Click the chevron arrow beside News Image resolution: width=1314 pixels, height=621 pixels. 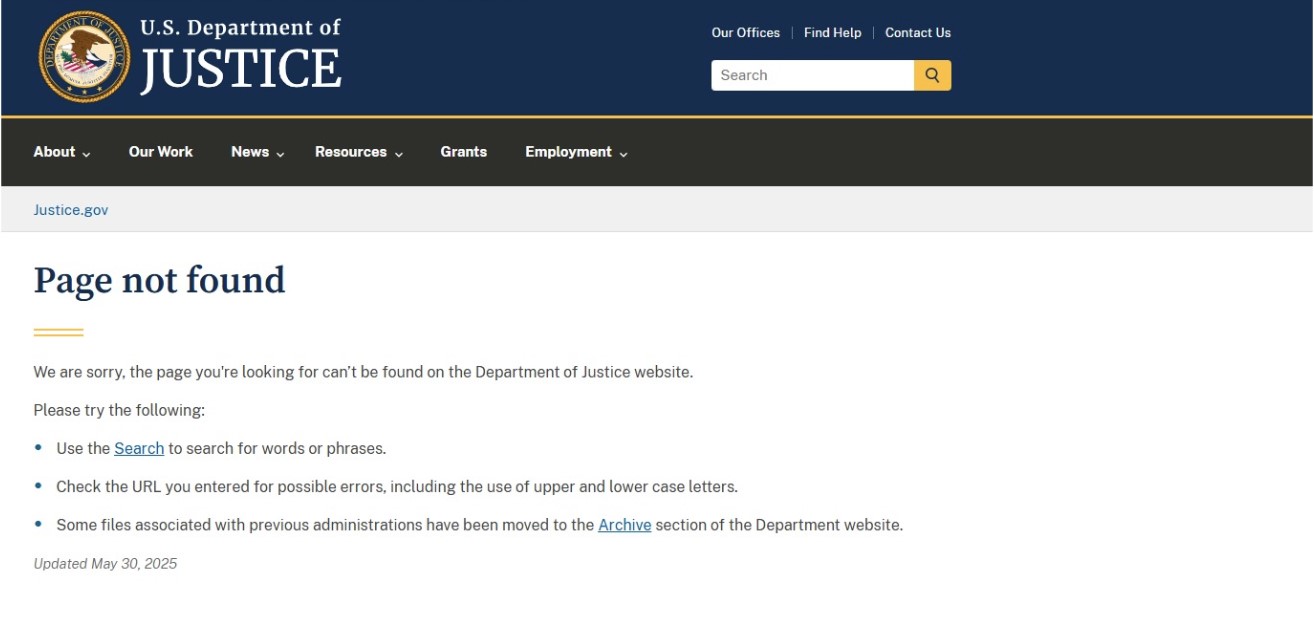pyautogui.click(x=280, y=154)
